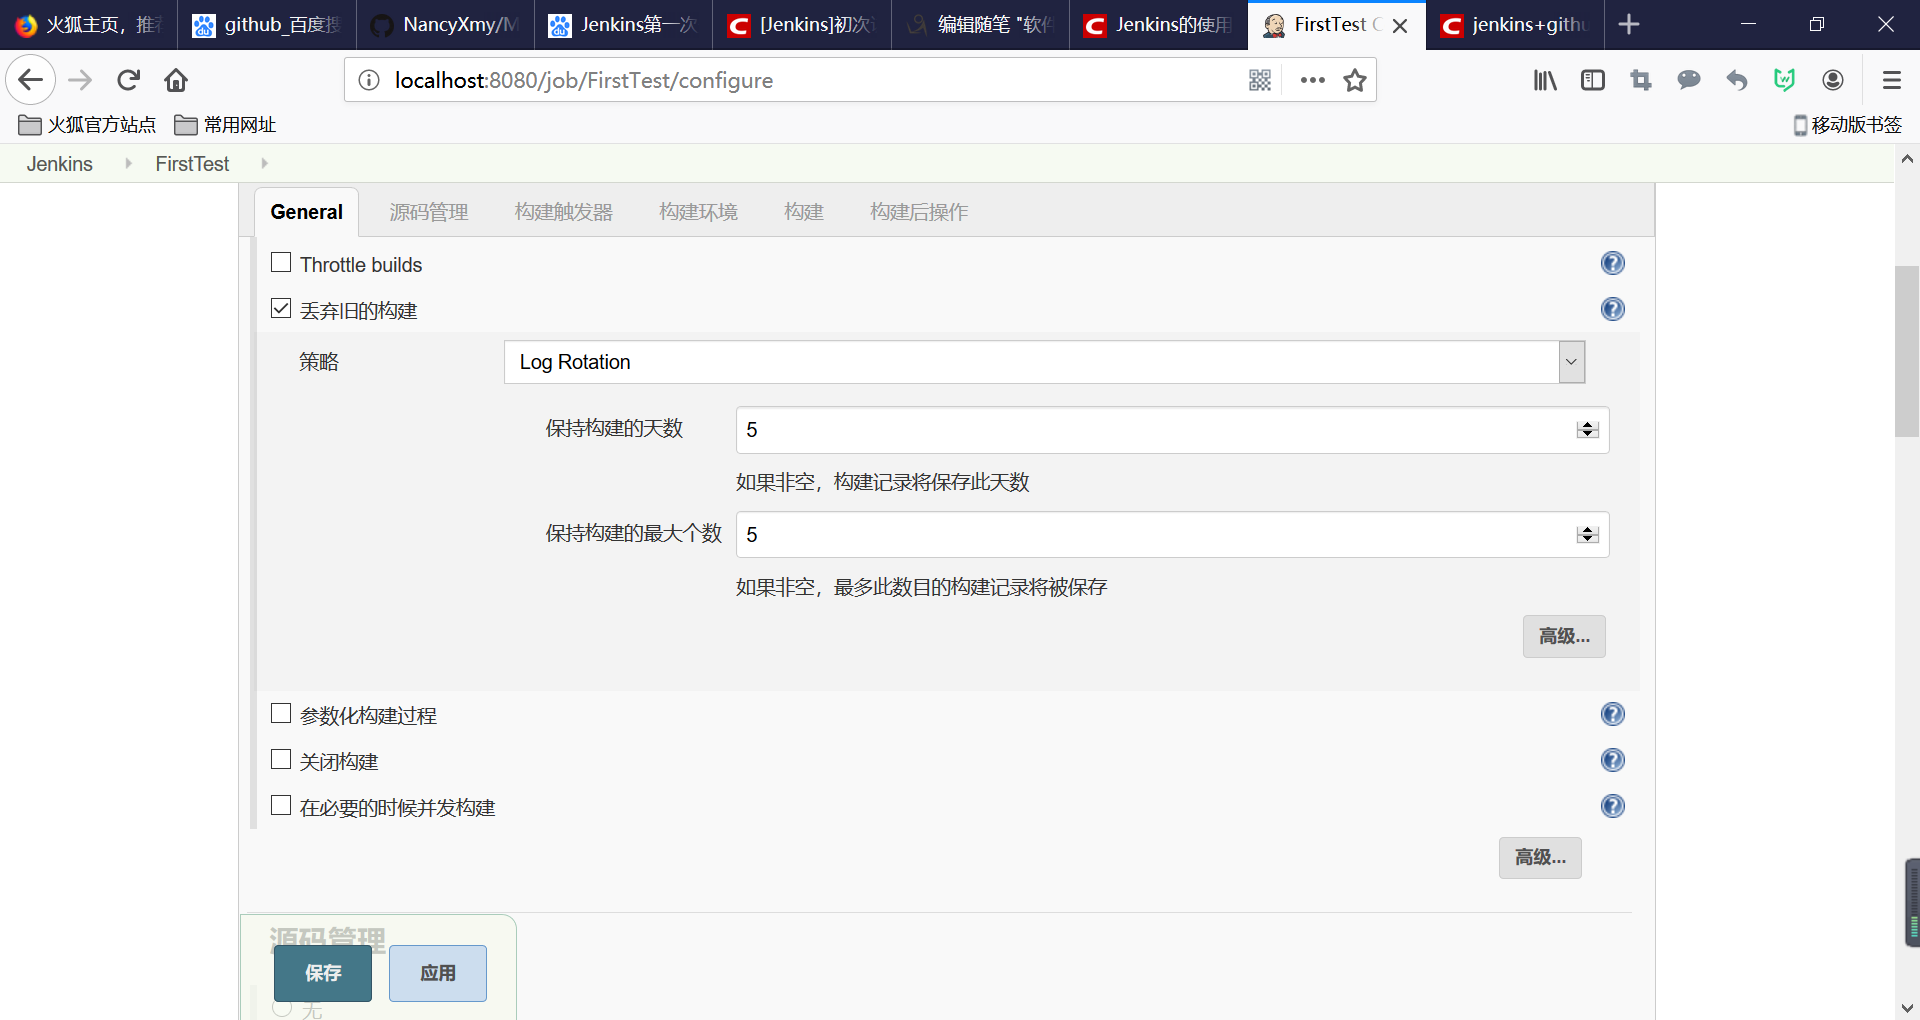Viewport: 1920px width, 1020px height.
Task: Click the scrollbar down arrow
Action: click(1907, 1008)
